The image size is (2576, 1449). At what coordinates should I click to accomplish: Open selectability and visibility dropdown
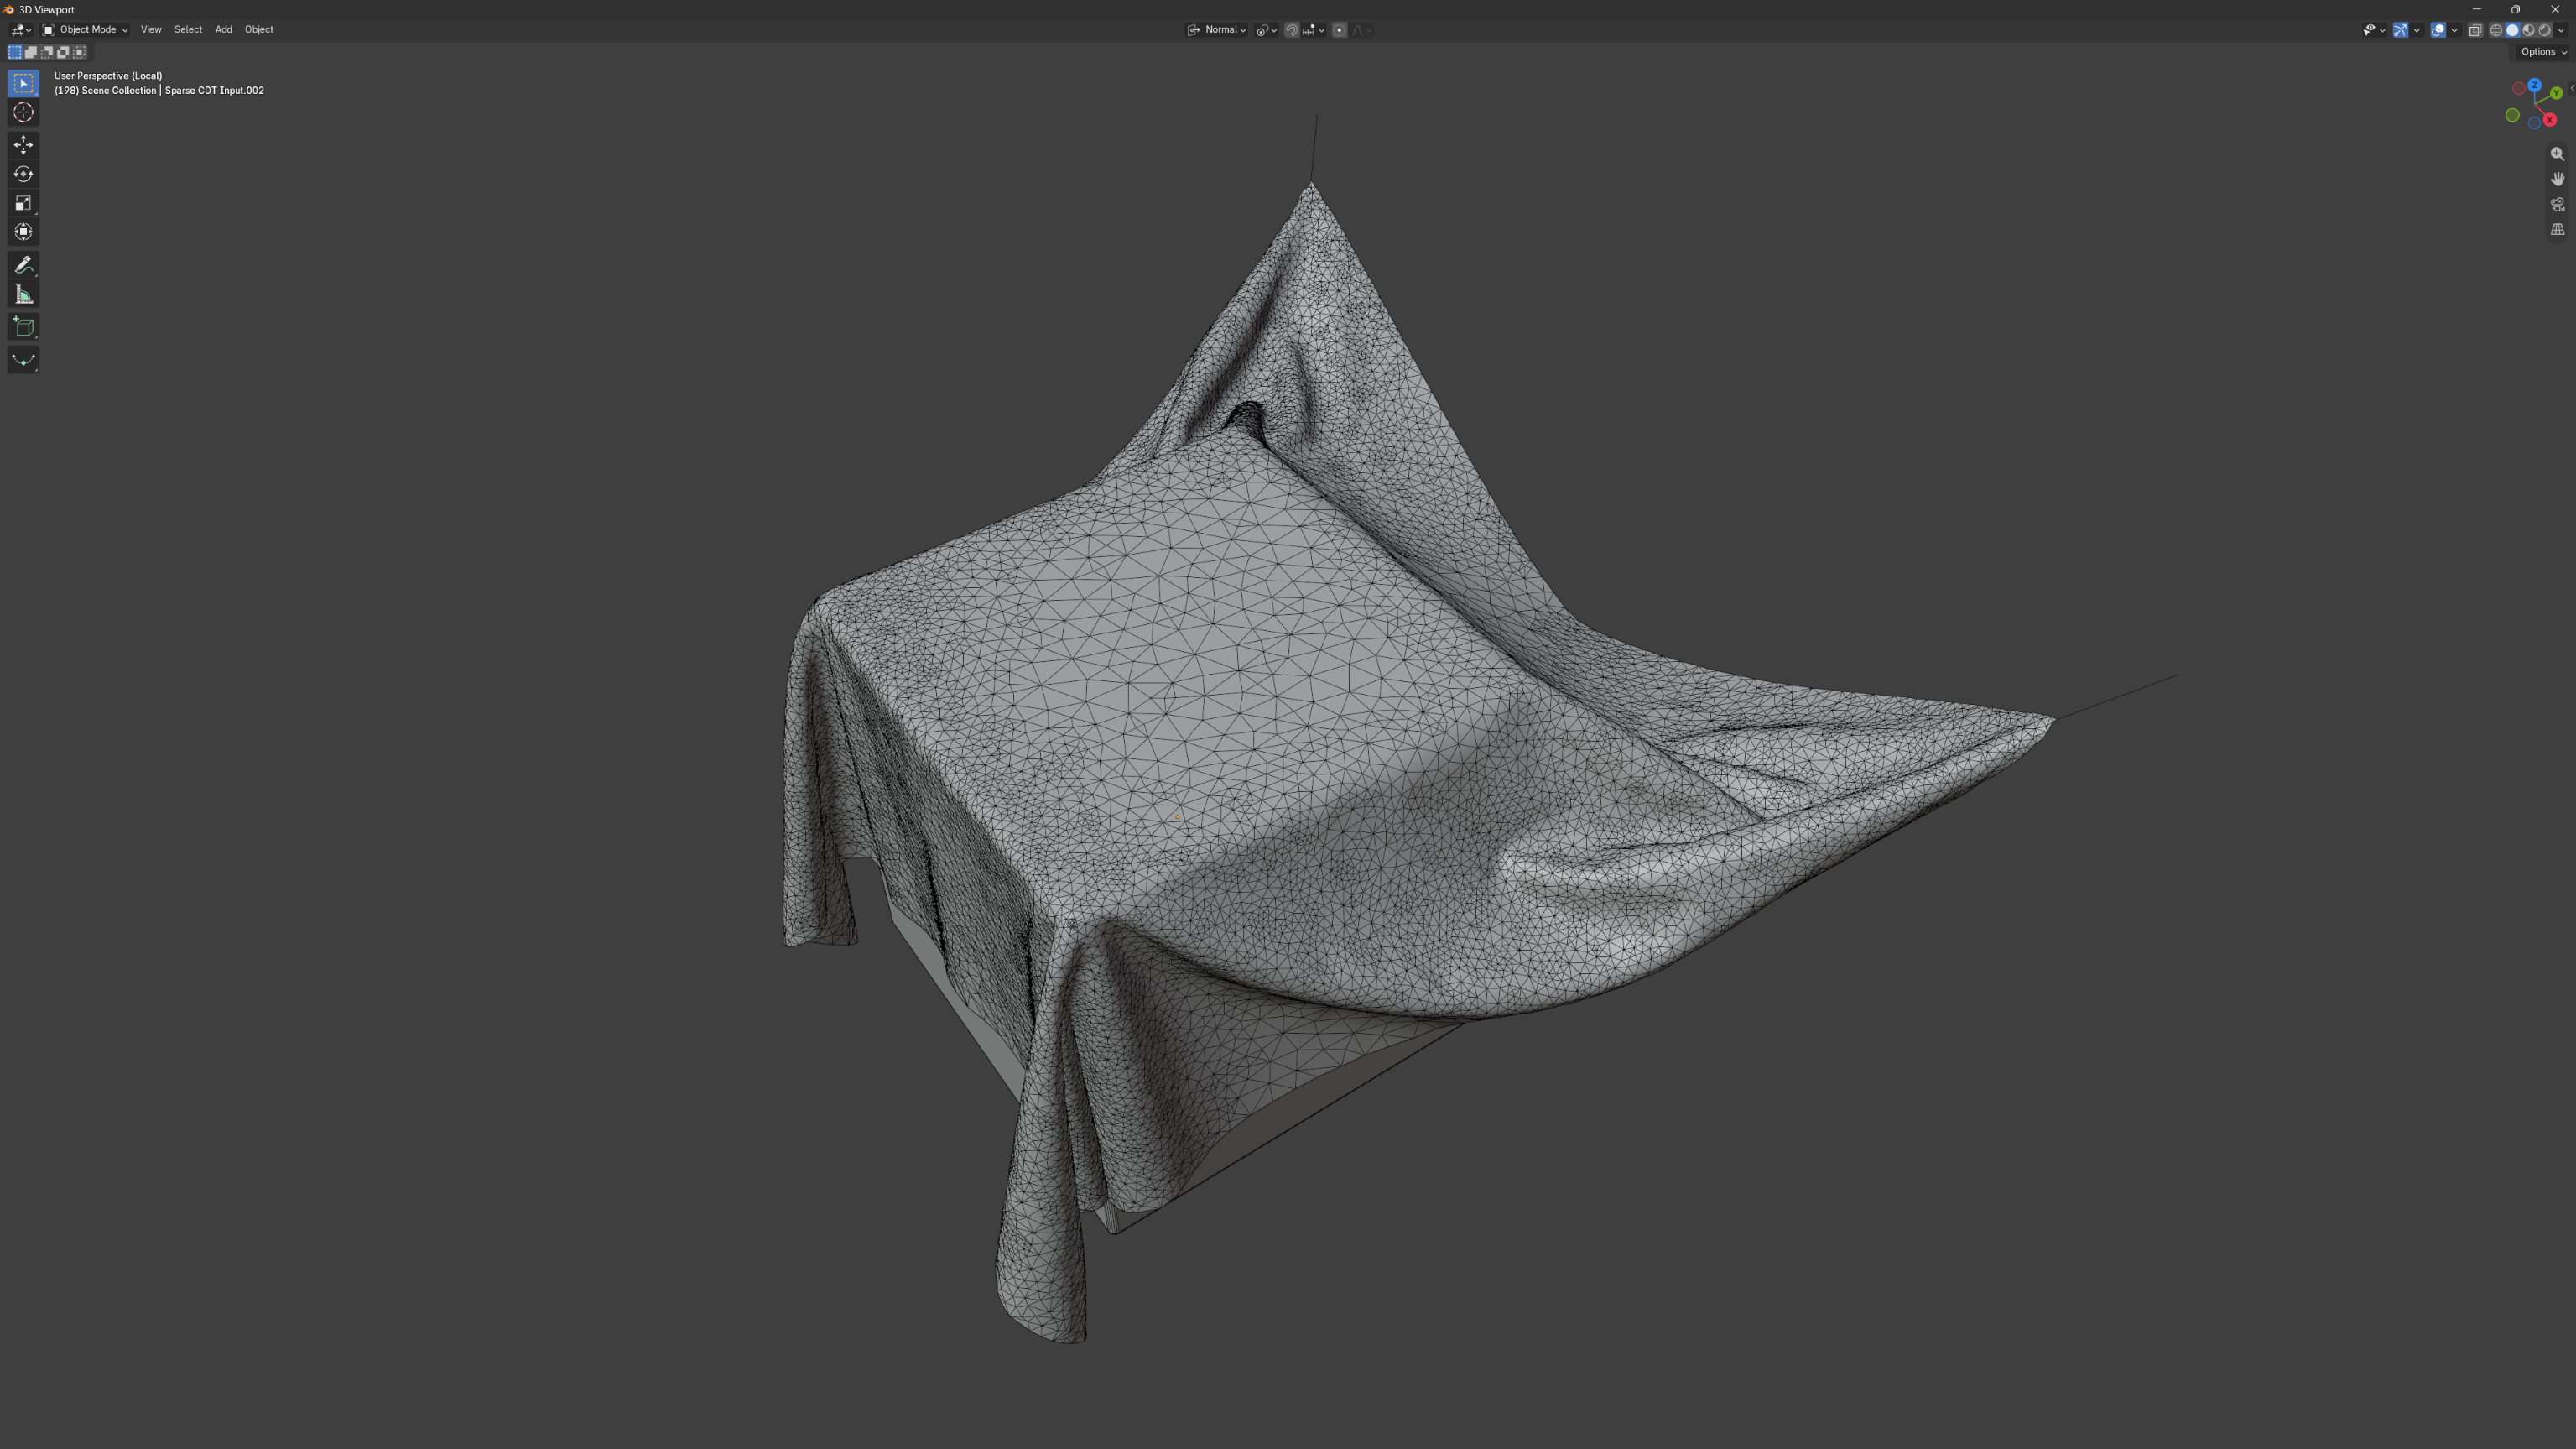(2374, 30)
